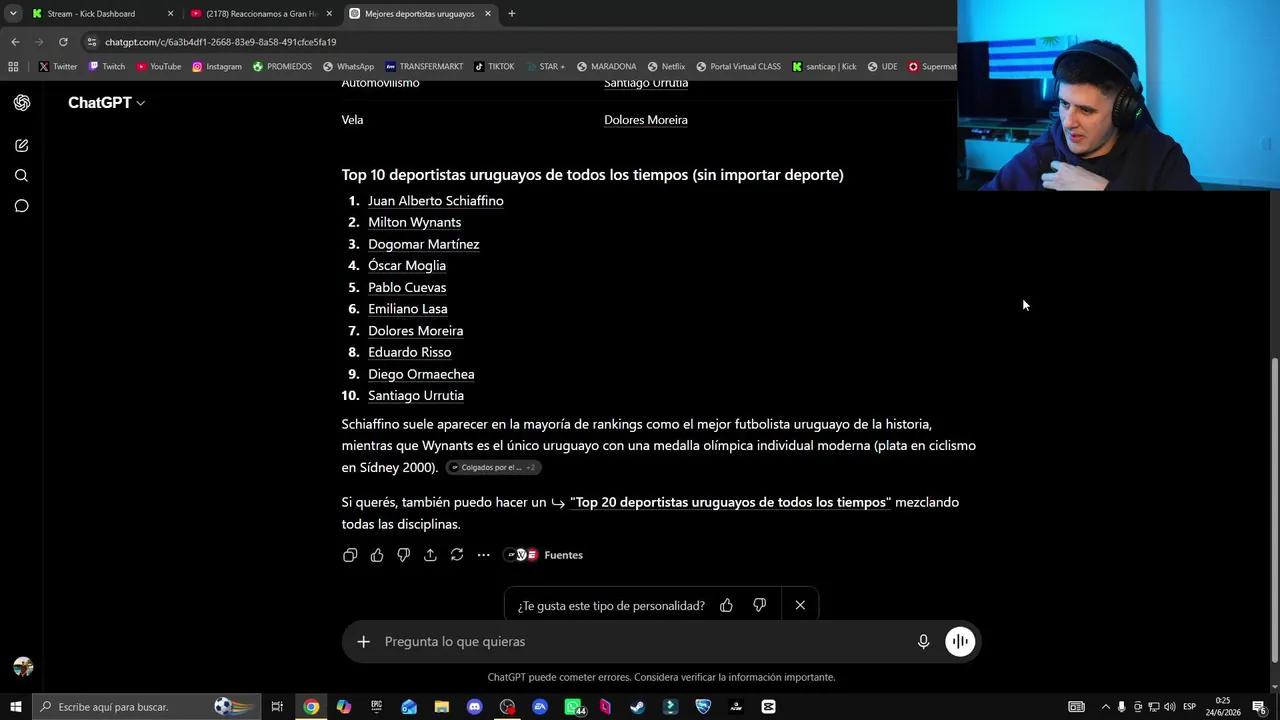The height and width of the screenshot is (720, 1280).
Task: Add an attachment with the plus icon
Action: 364,641
